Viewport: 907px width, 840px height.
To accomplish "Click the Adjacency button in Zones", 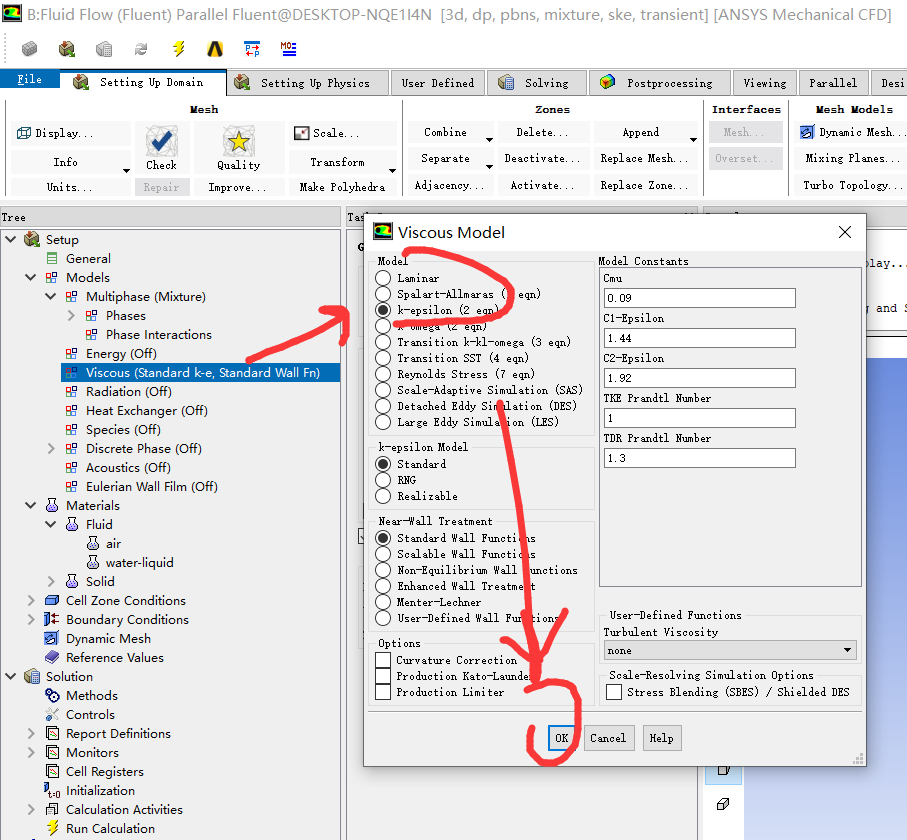I will pyautogui.click(x=449, y=185).
